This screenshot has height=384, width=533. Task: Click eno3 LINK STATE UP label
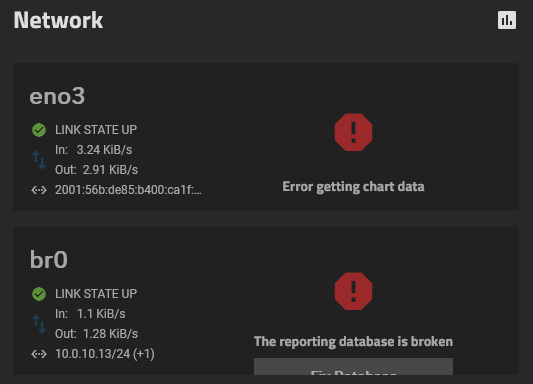pos(96,130)
